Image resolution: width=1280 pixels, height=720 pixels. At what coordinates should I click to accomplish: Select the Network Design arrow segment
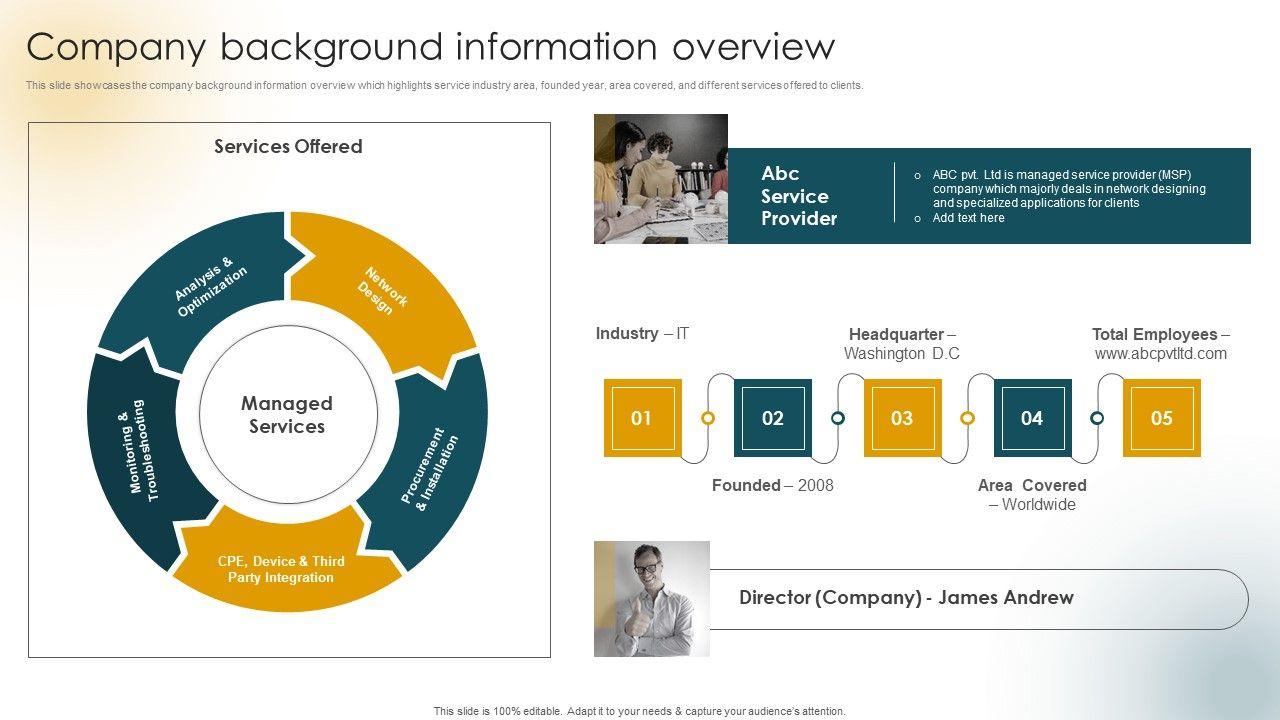click(383, 289)
